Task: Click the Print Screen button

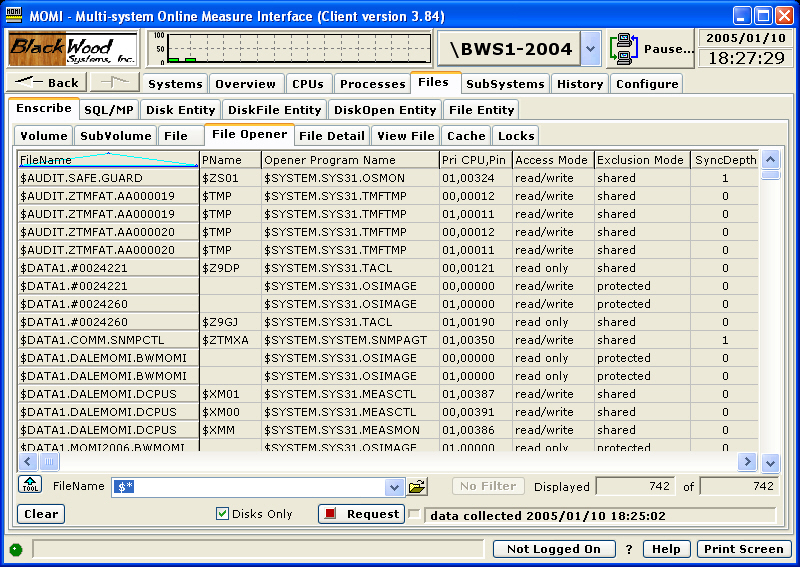Action: (x=743, y=549)
